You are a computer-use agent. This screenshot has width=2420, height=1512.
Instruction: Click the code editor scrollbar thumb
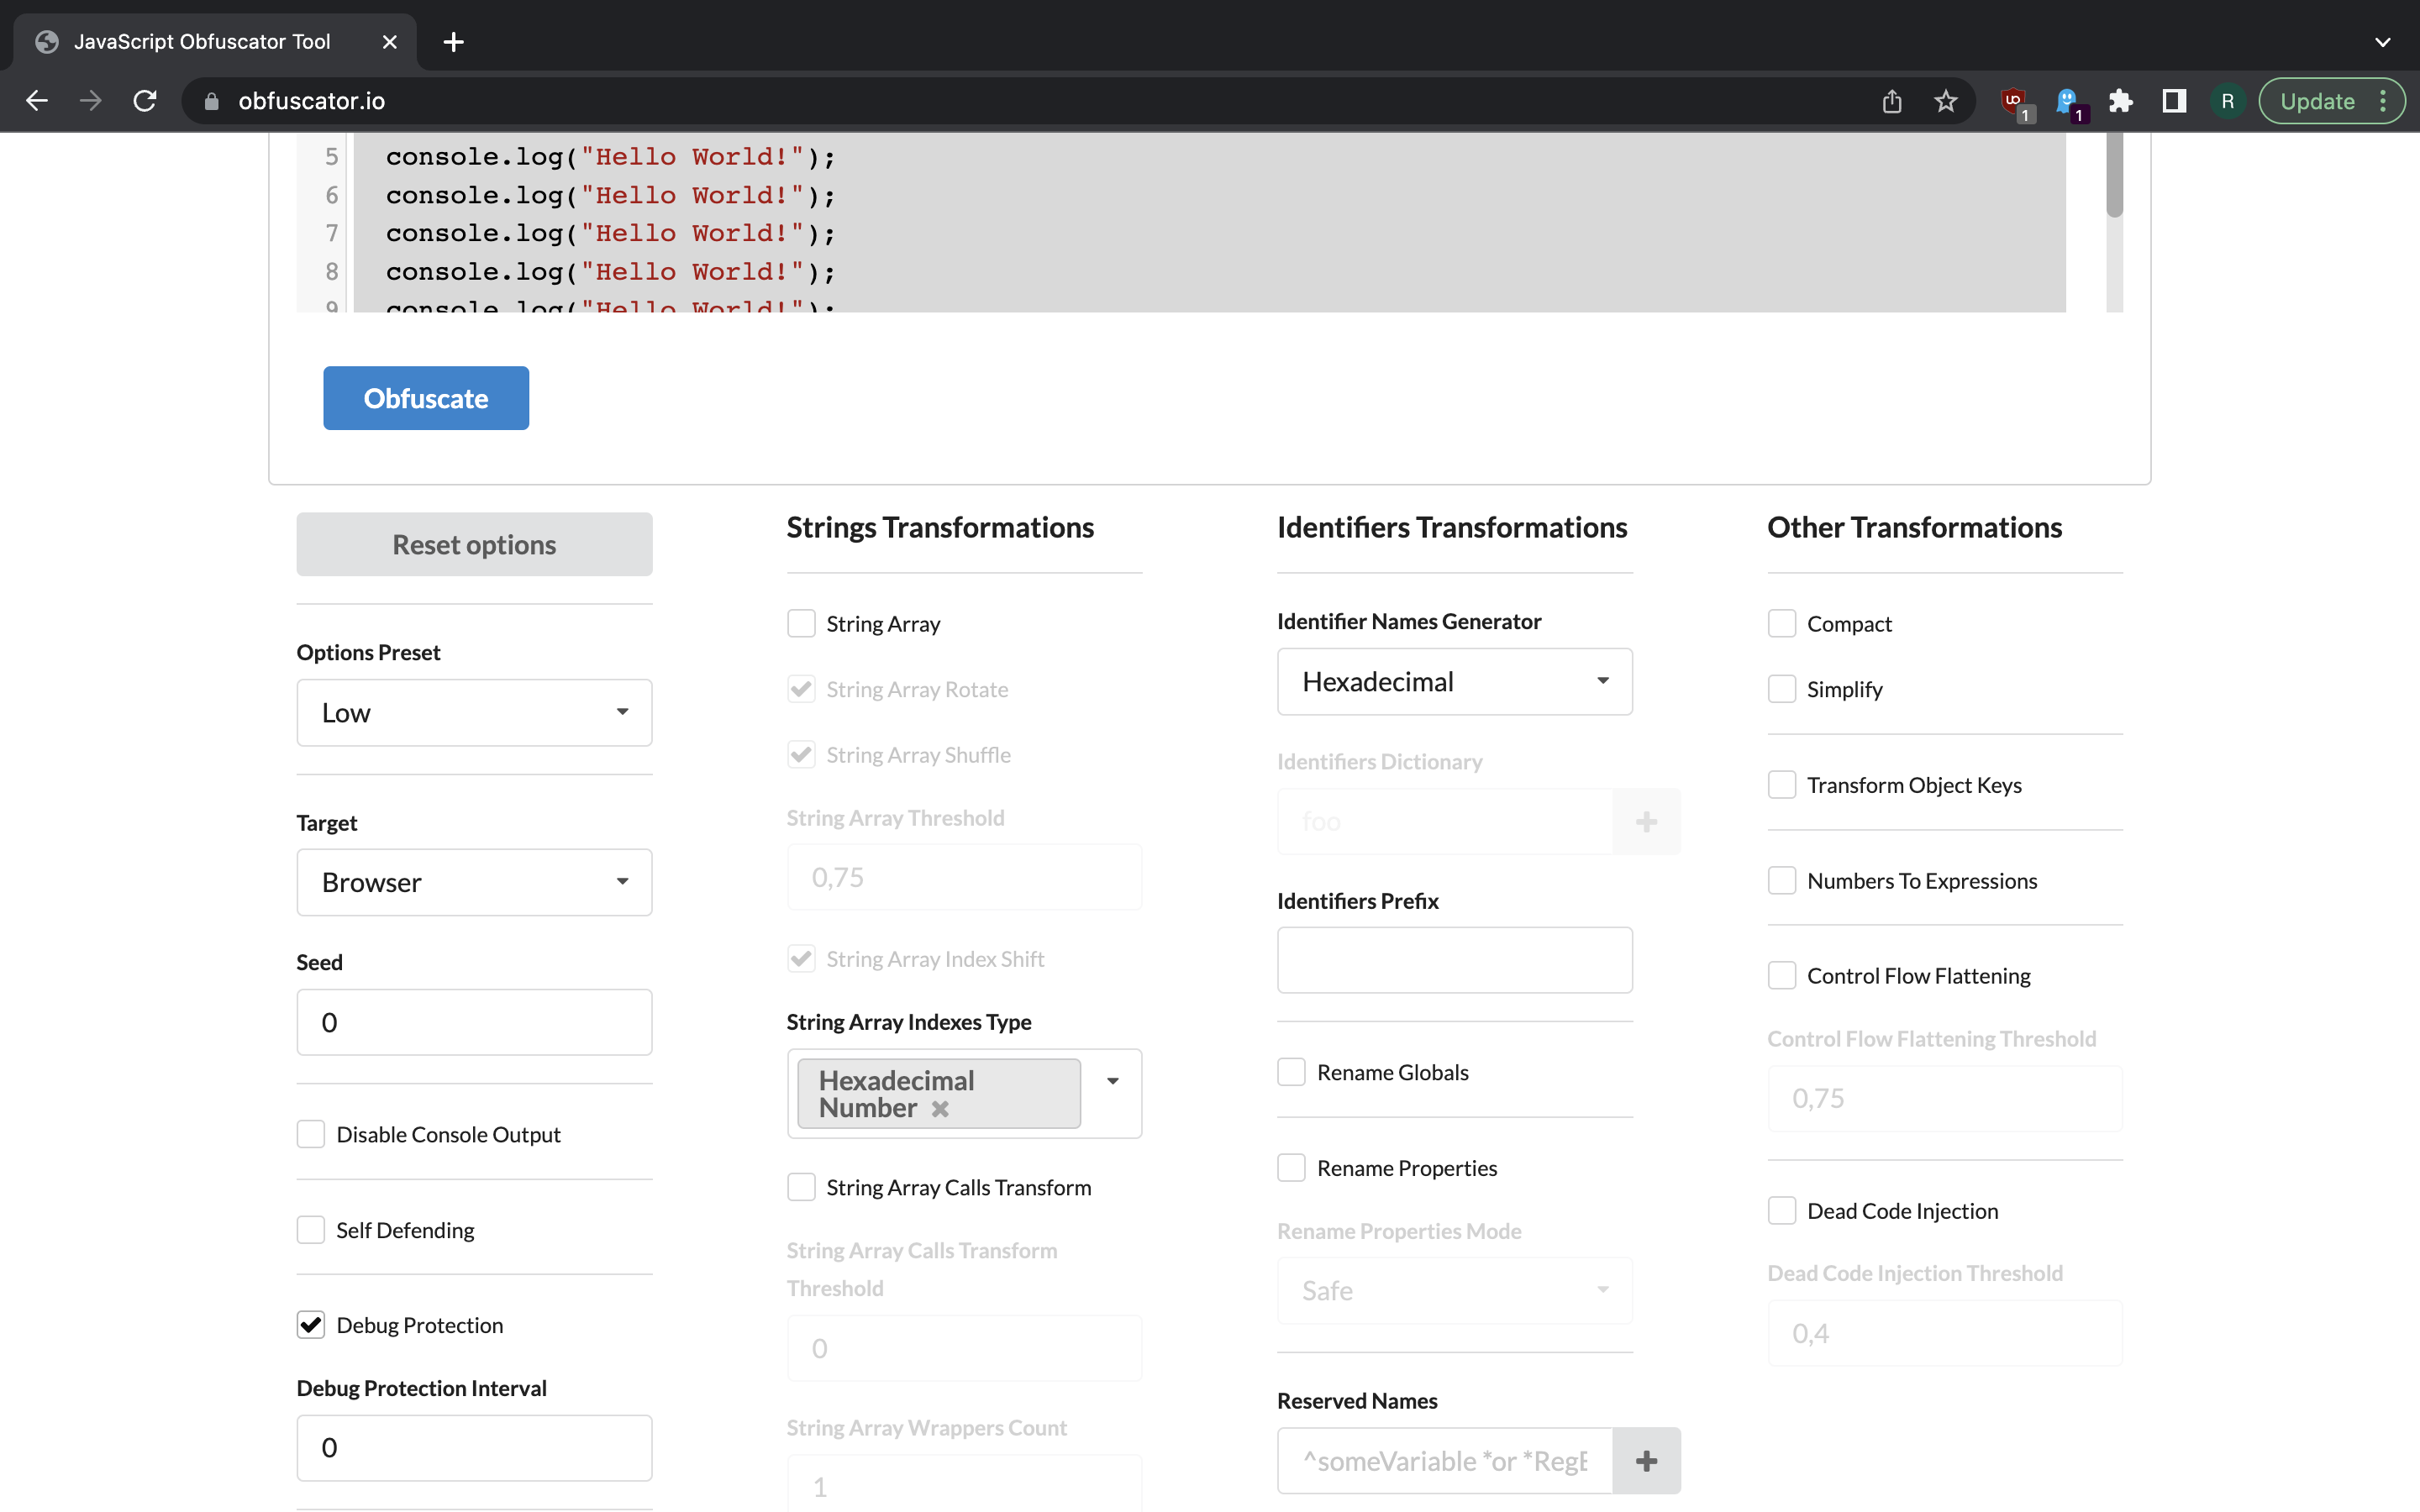point(2114,175)
